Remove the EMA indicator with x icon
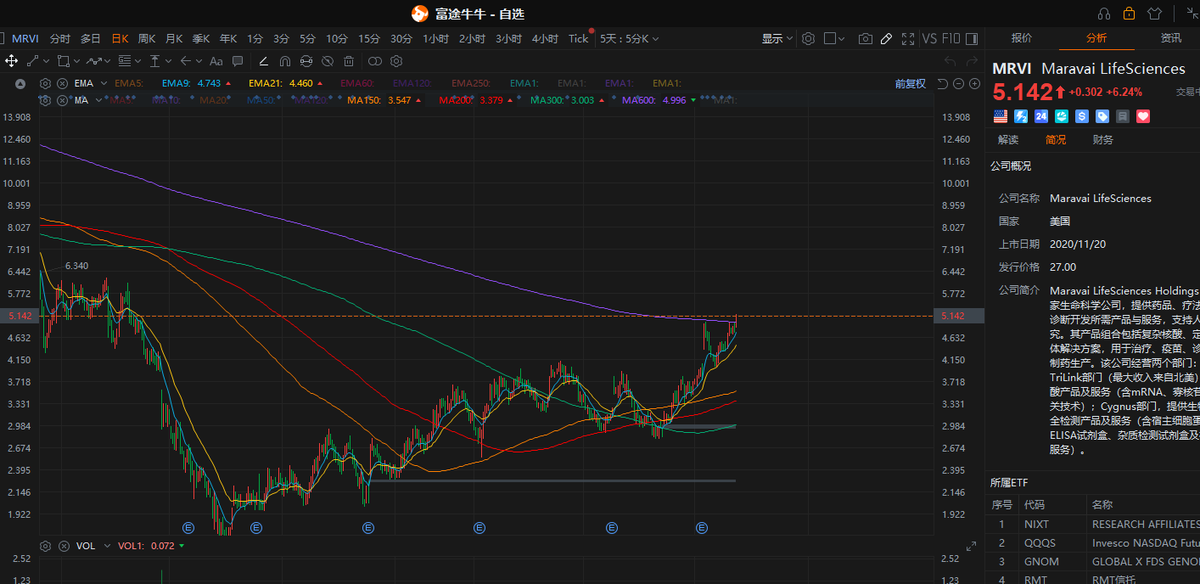 click(x=62, y=83)
